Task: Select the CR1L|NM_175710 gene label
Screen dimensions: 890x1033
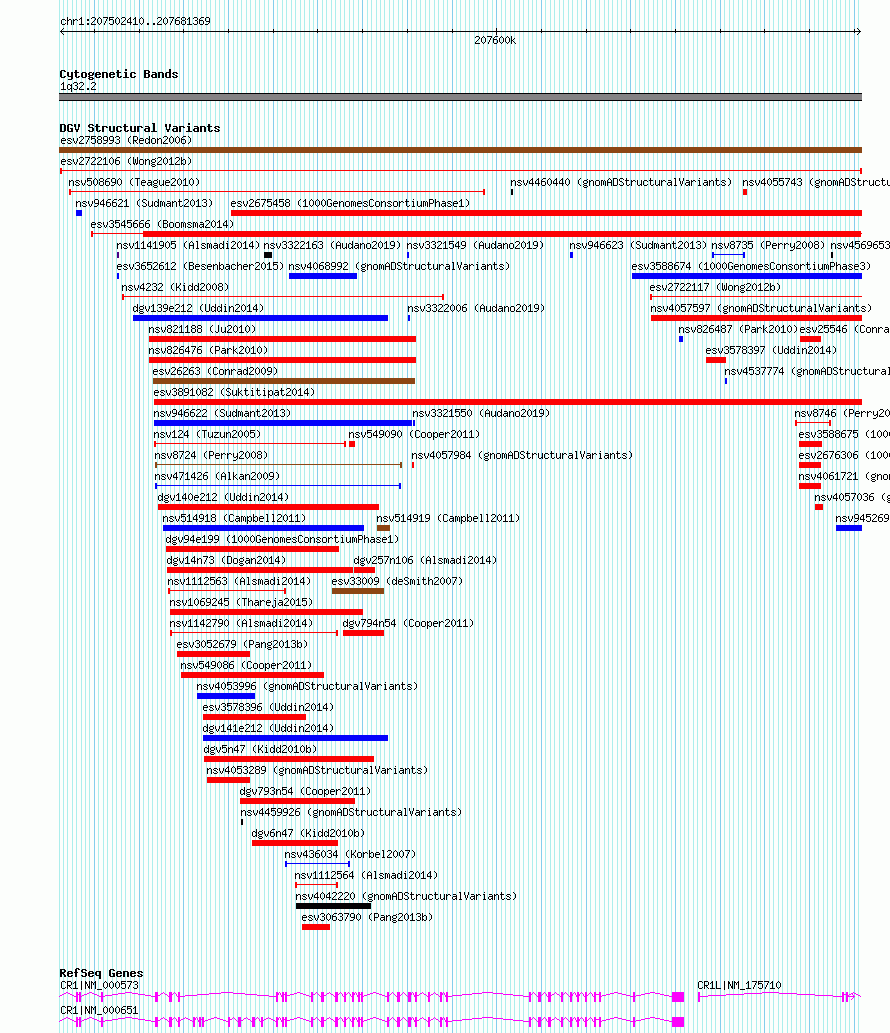Action: click(739, 988)
